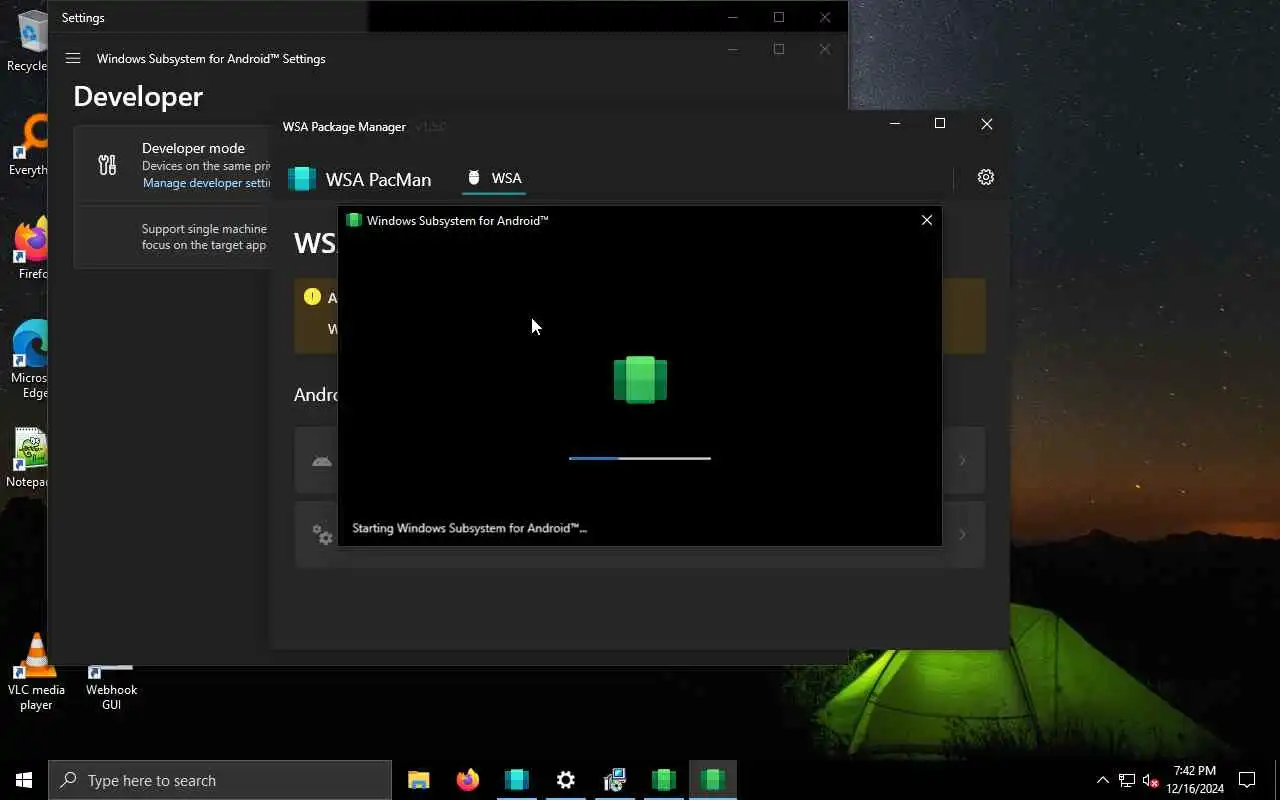This screenshot has width=1280, height=800.
Task: Maximize the WSA Package Manager window
Action: point(939,124)
